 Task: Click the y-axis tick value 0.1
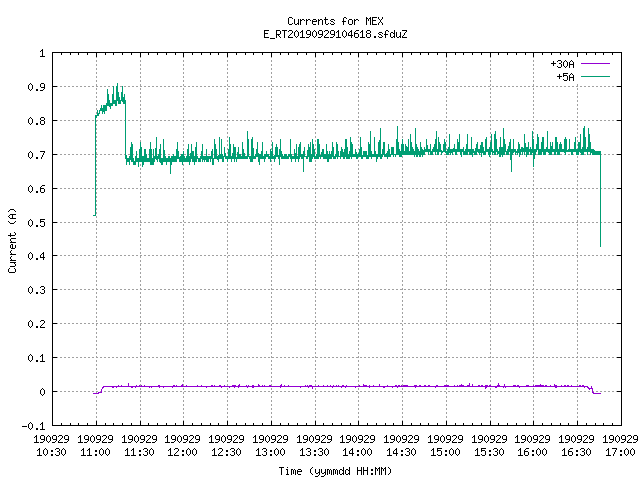(x=36, y=358)
